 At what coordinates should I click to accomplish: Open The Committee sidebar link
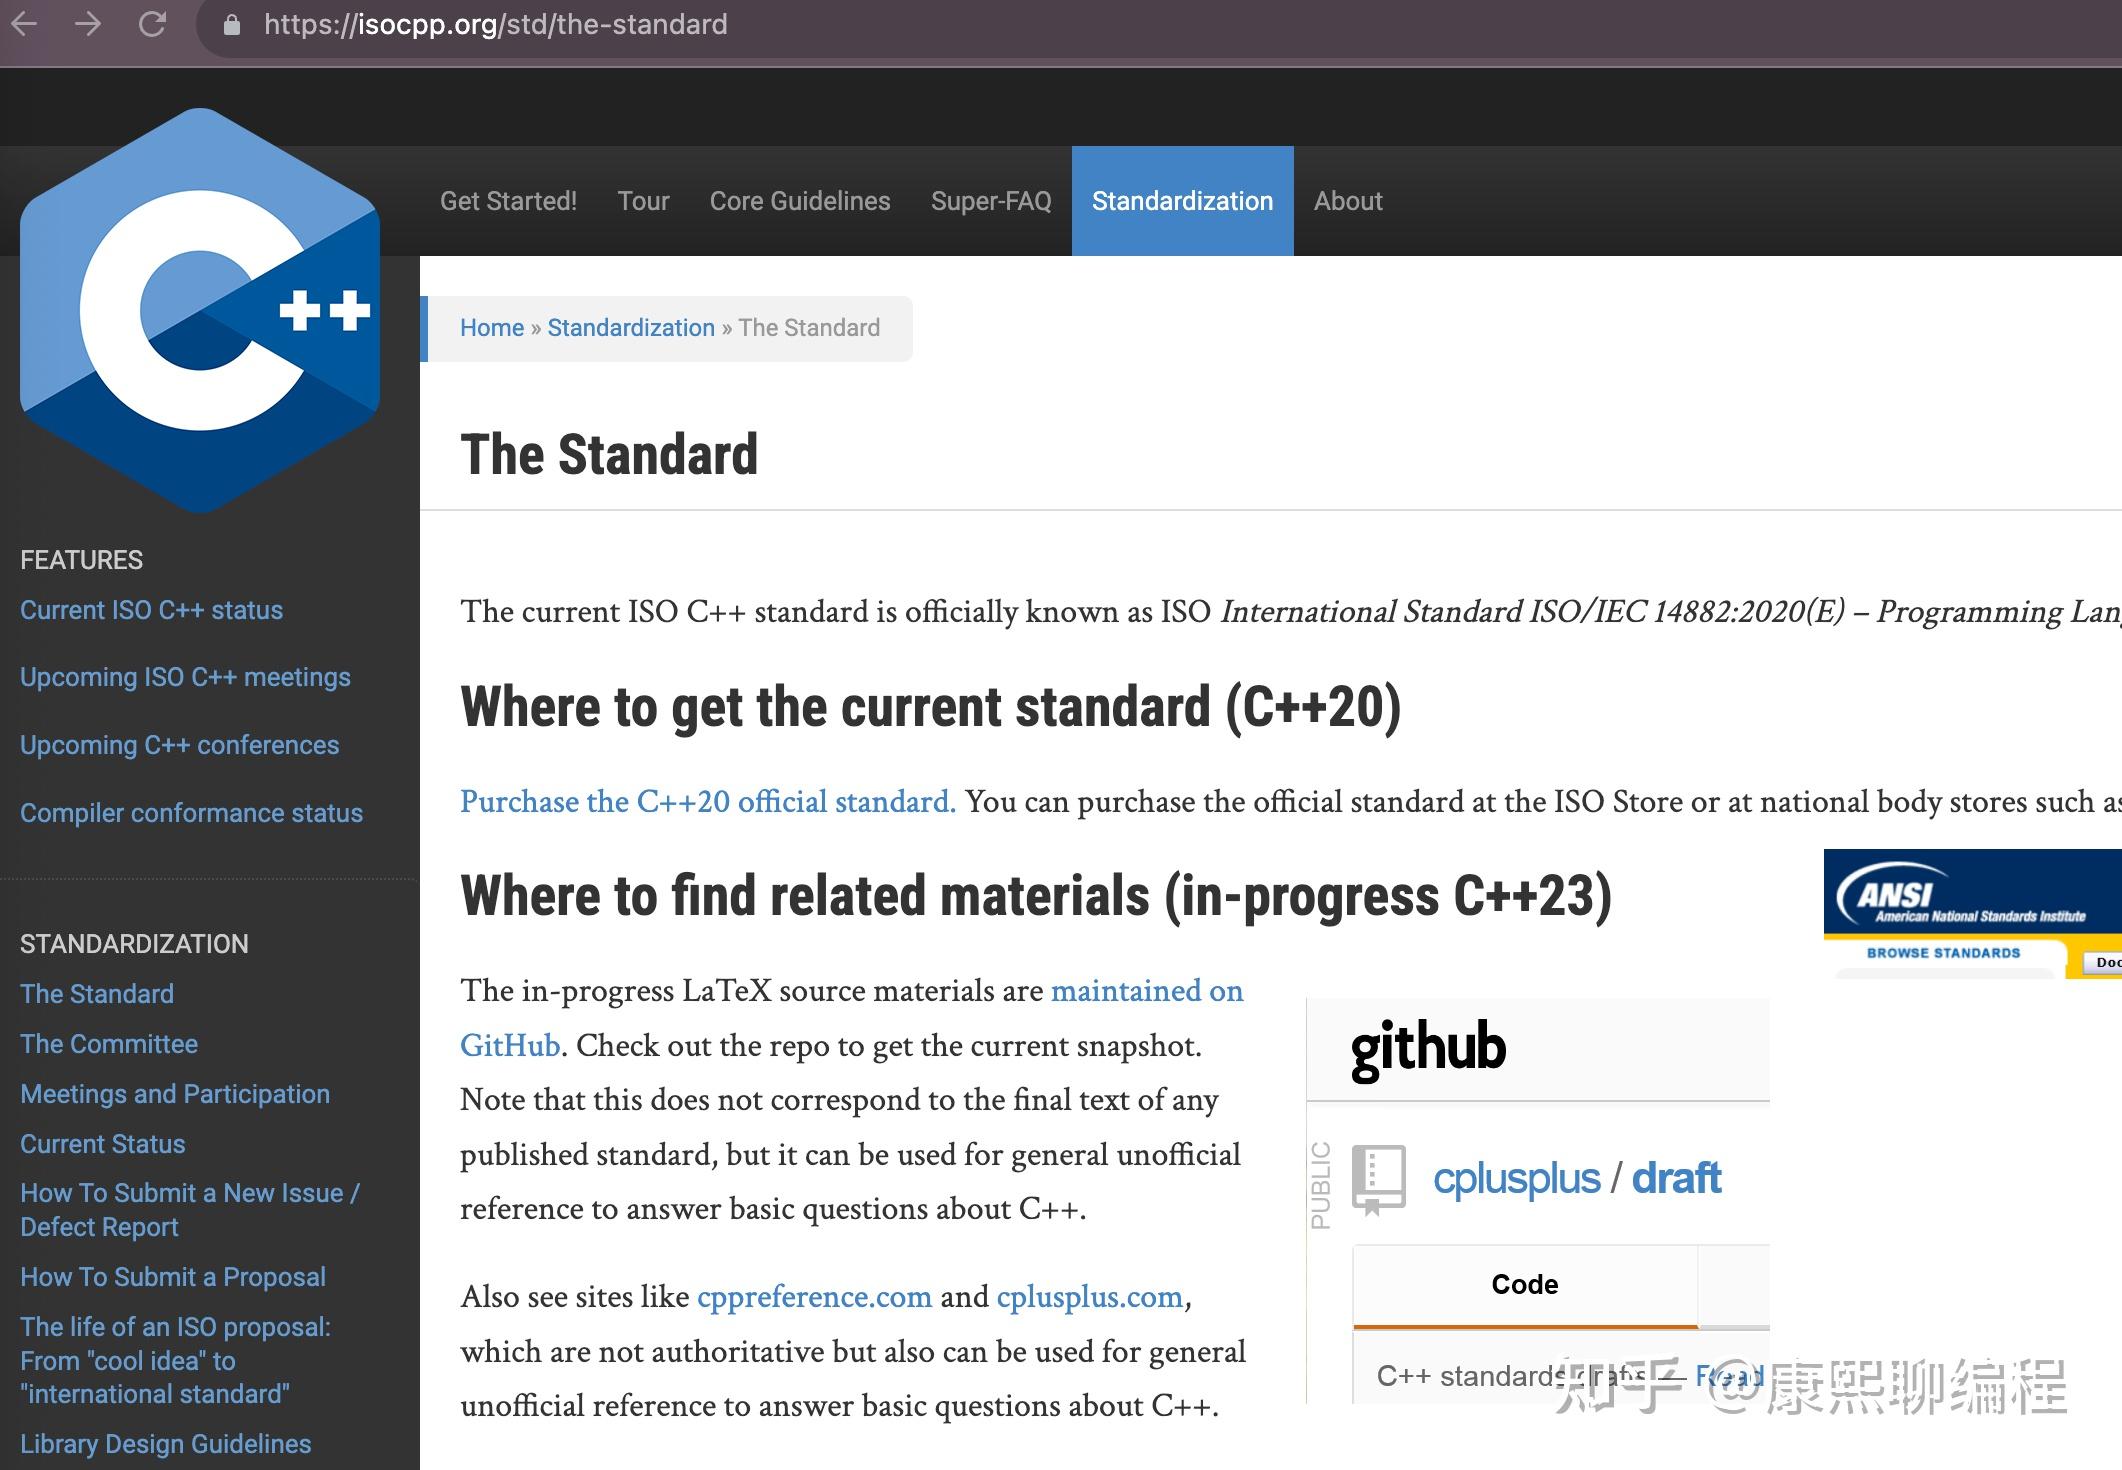[x=109, y=1044]
